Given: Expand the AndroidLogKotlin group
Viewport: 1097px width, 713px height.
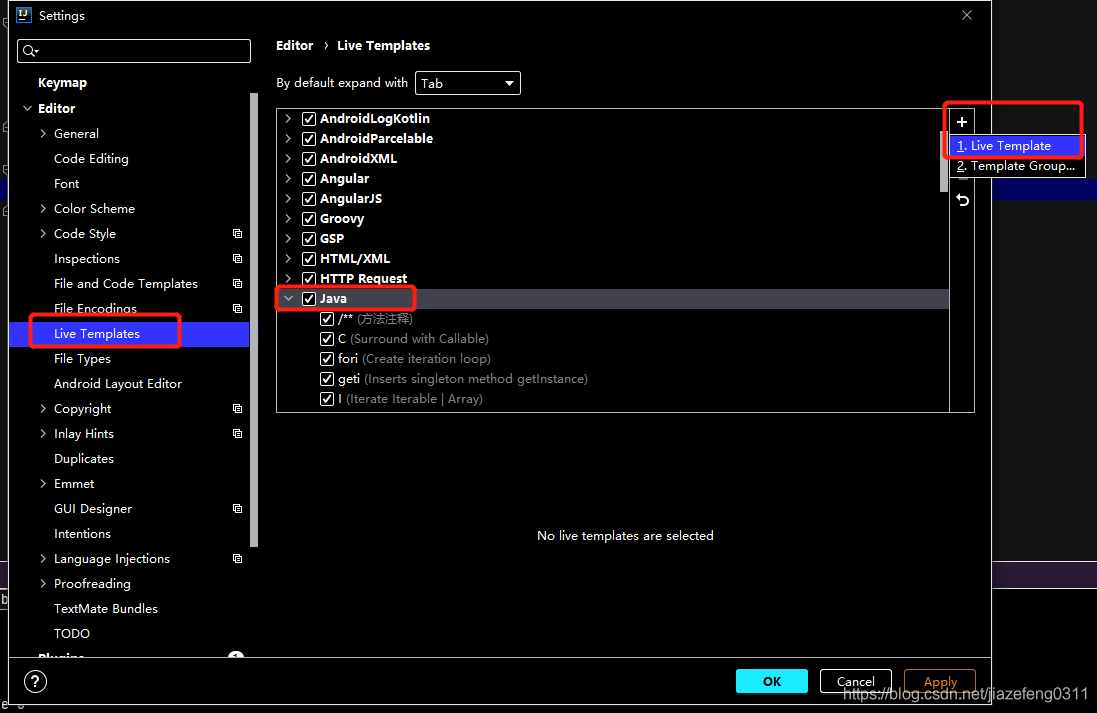Looking at the screenshot, I should (x=288, y=118).
